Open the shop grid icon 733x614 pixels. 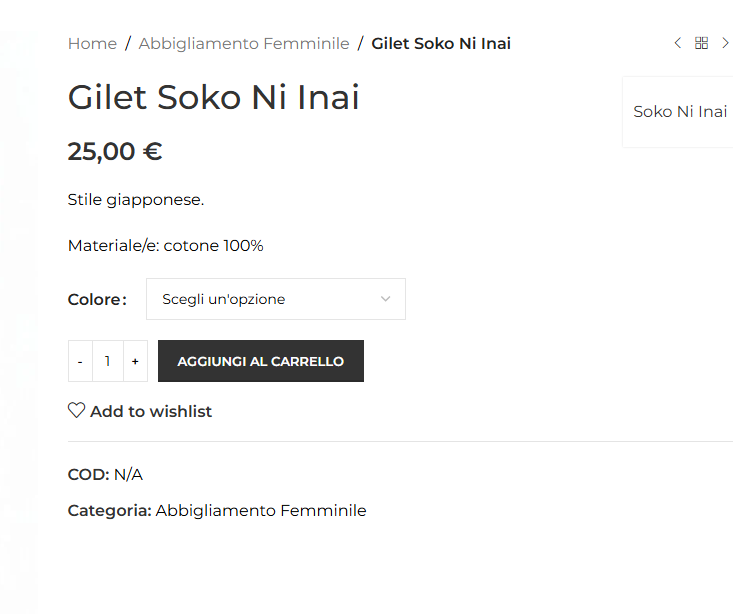[x=701, y=43]
